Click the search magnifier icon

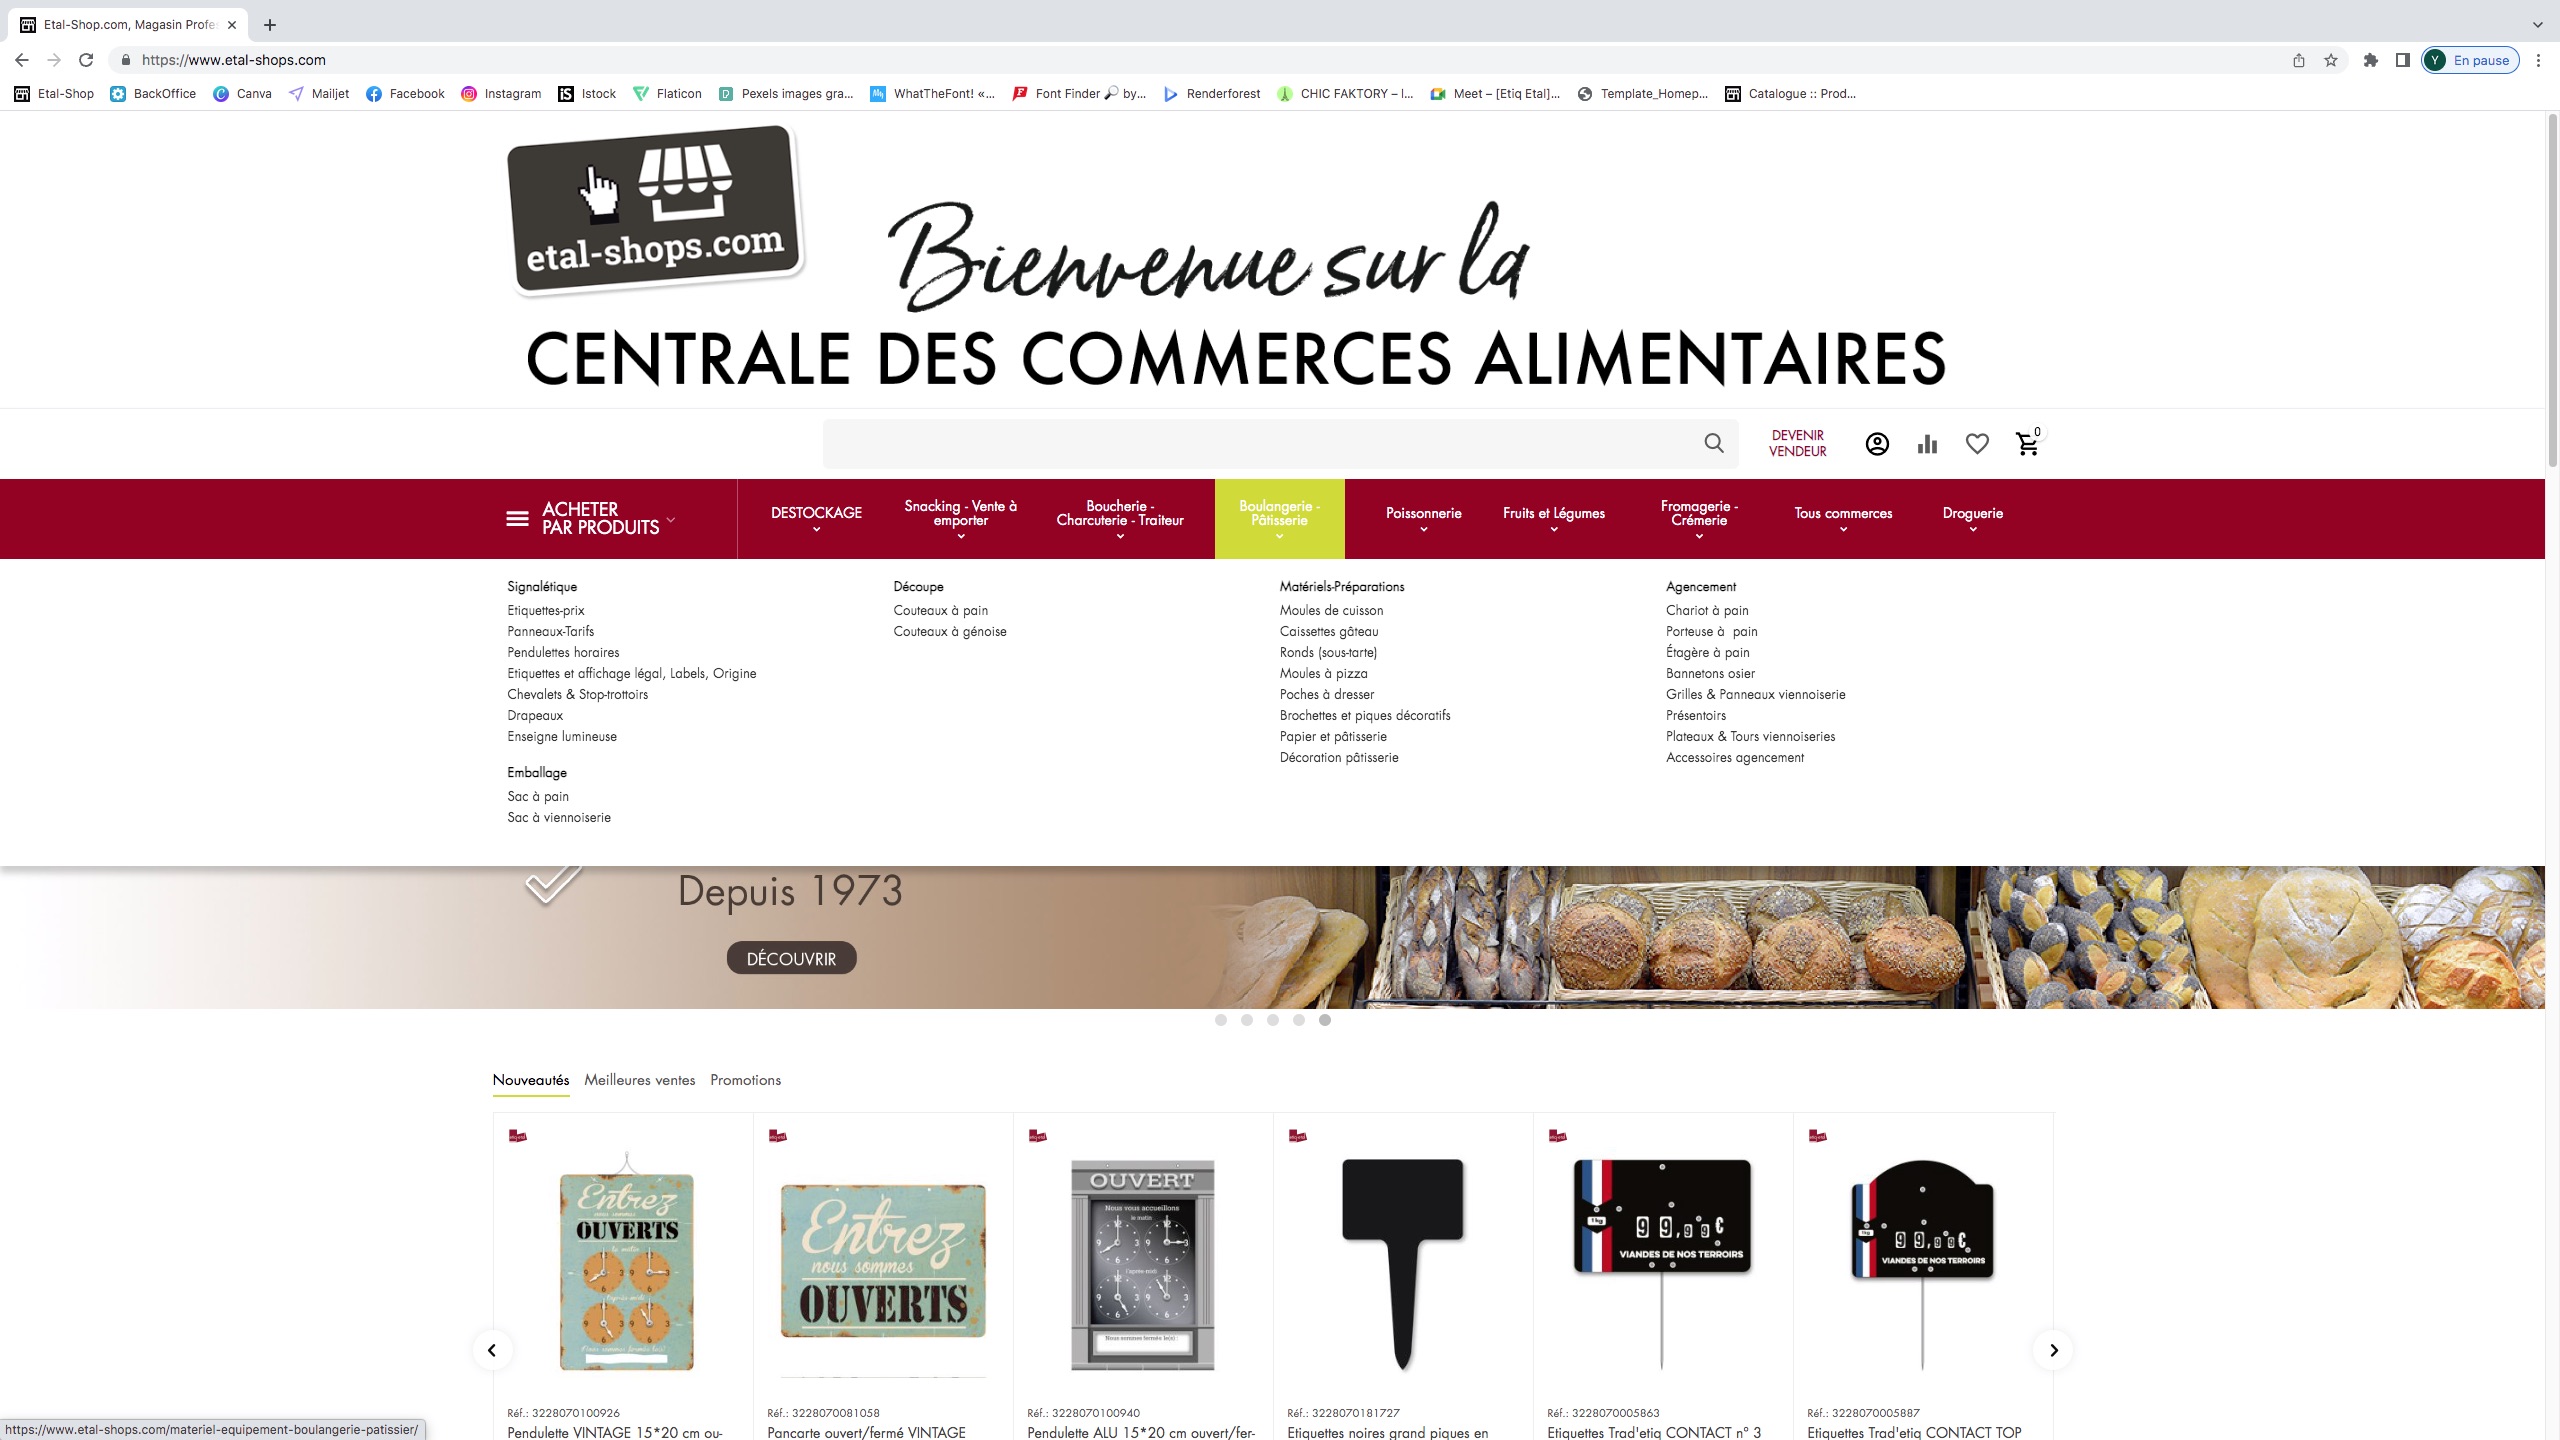1714,443
